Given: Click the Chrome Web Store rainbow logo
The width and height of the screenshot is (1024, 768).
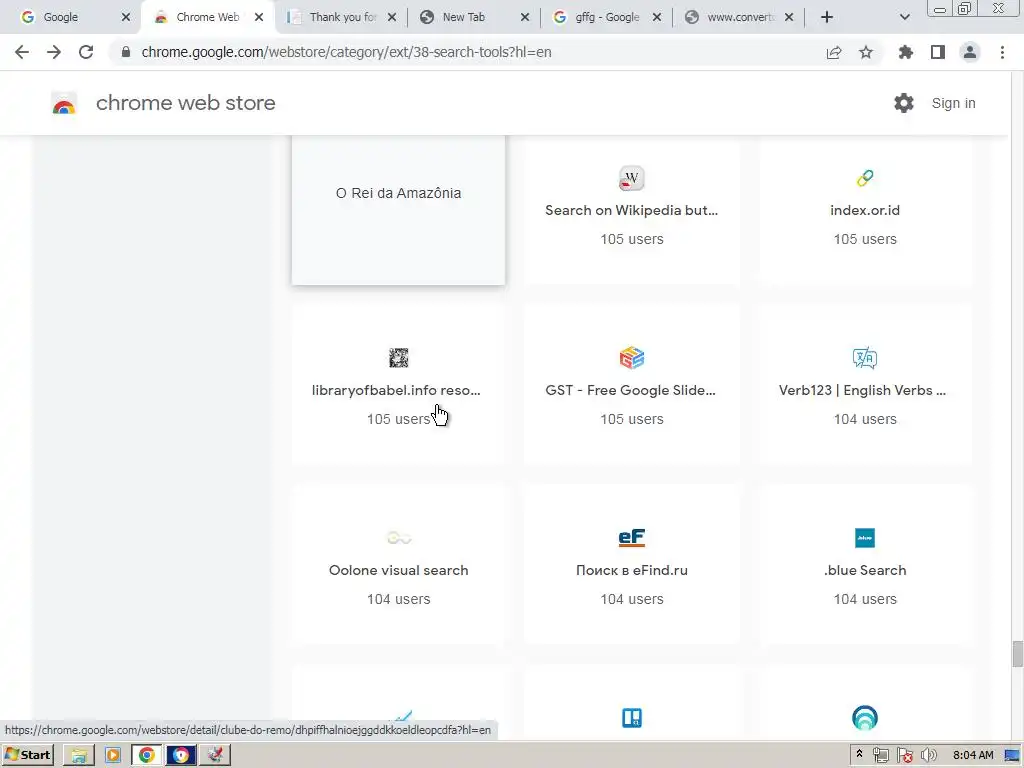Looking at the screenshot, I should [64, 103].
